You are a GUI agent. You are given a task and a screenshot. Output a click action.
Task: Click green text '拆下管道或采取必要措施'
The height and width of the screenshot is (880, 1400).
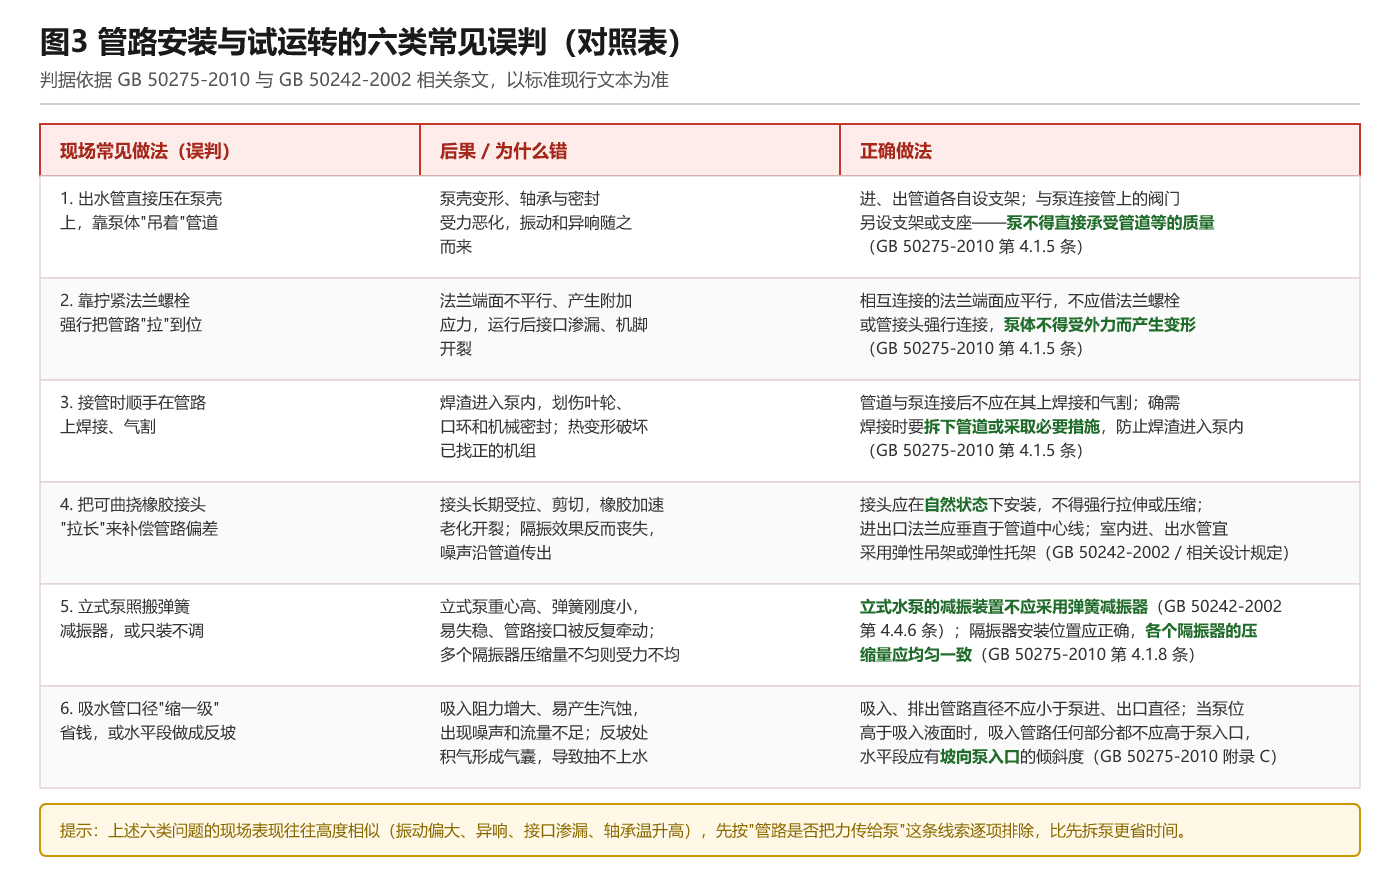tap(1012, 427)
